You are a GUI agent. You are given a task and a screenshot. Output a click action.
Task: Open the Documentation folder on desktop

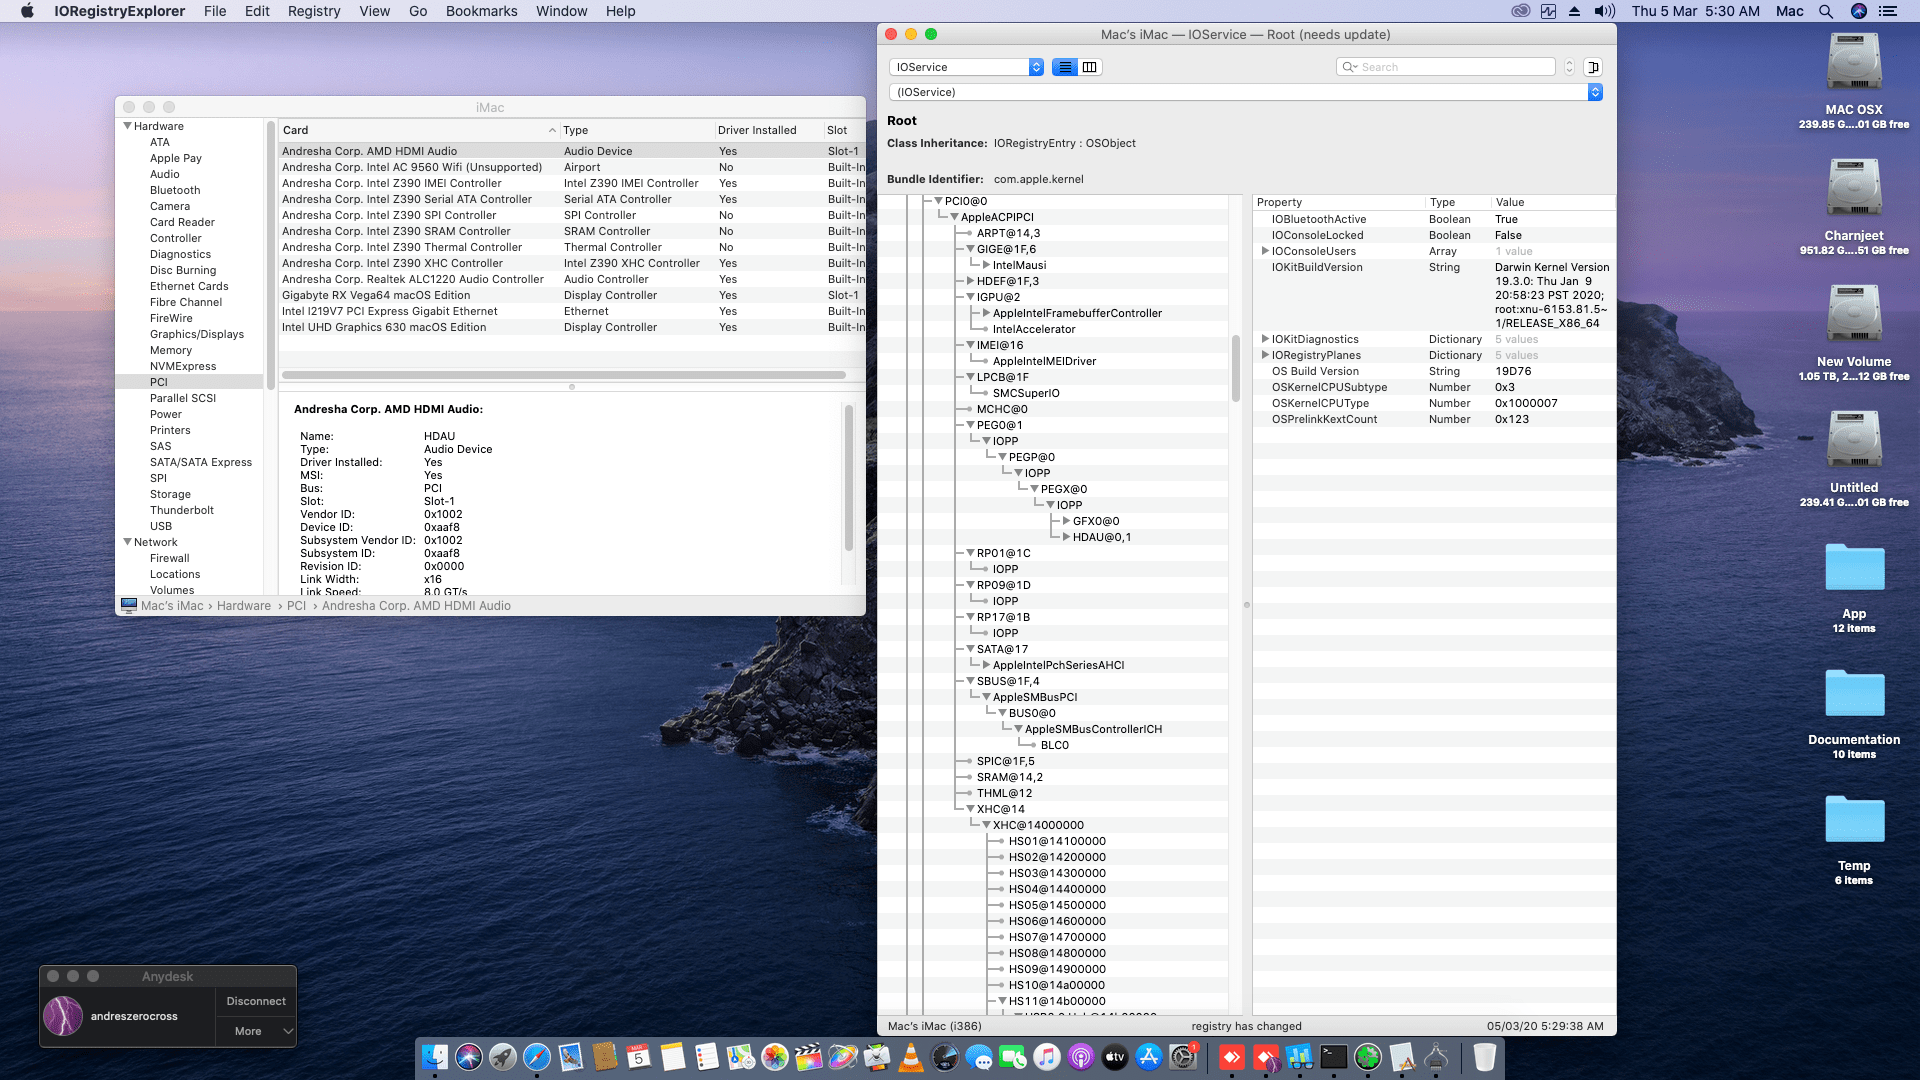(x=1853, y=694)
